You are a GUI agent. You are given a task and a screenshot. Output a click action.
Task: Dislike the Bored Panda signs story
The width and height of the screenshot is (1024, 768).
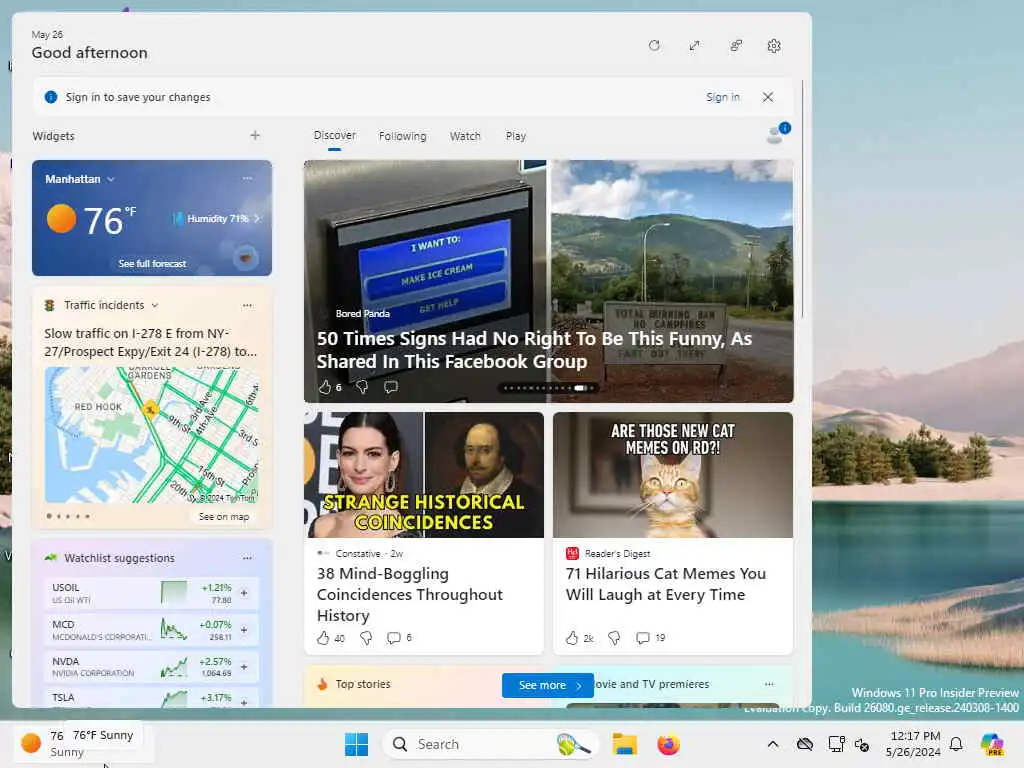point(362,387)
